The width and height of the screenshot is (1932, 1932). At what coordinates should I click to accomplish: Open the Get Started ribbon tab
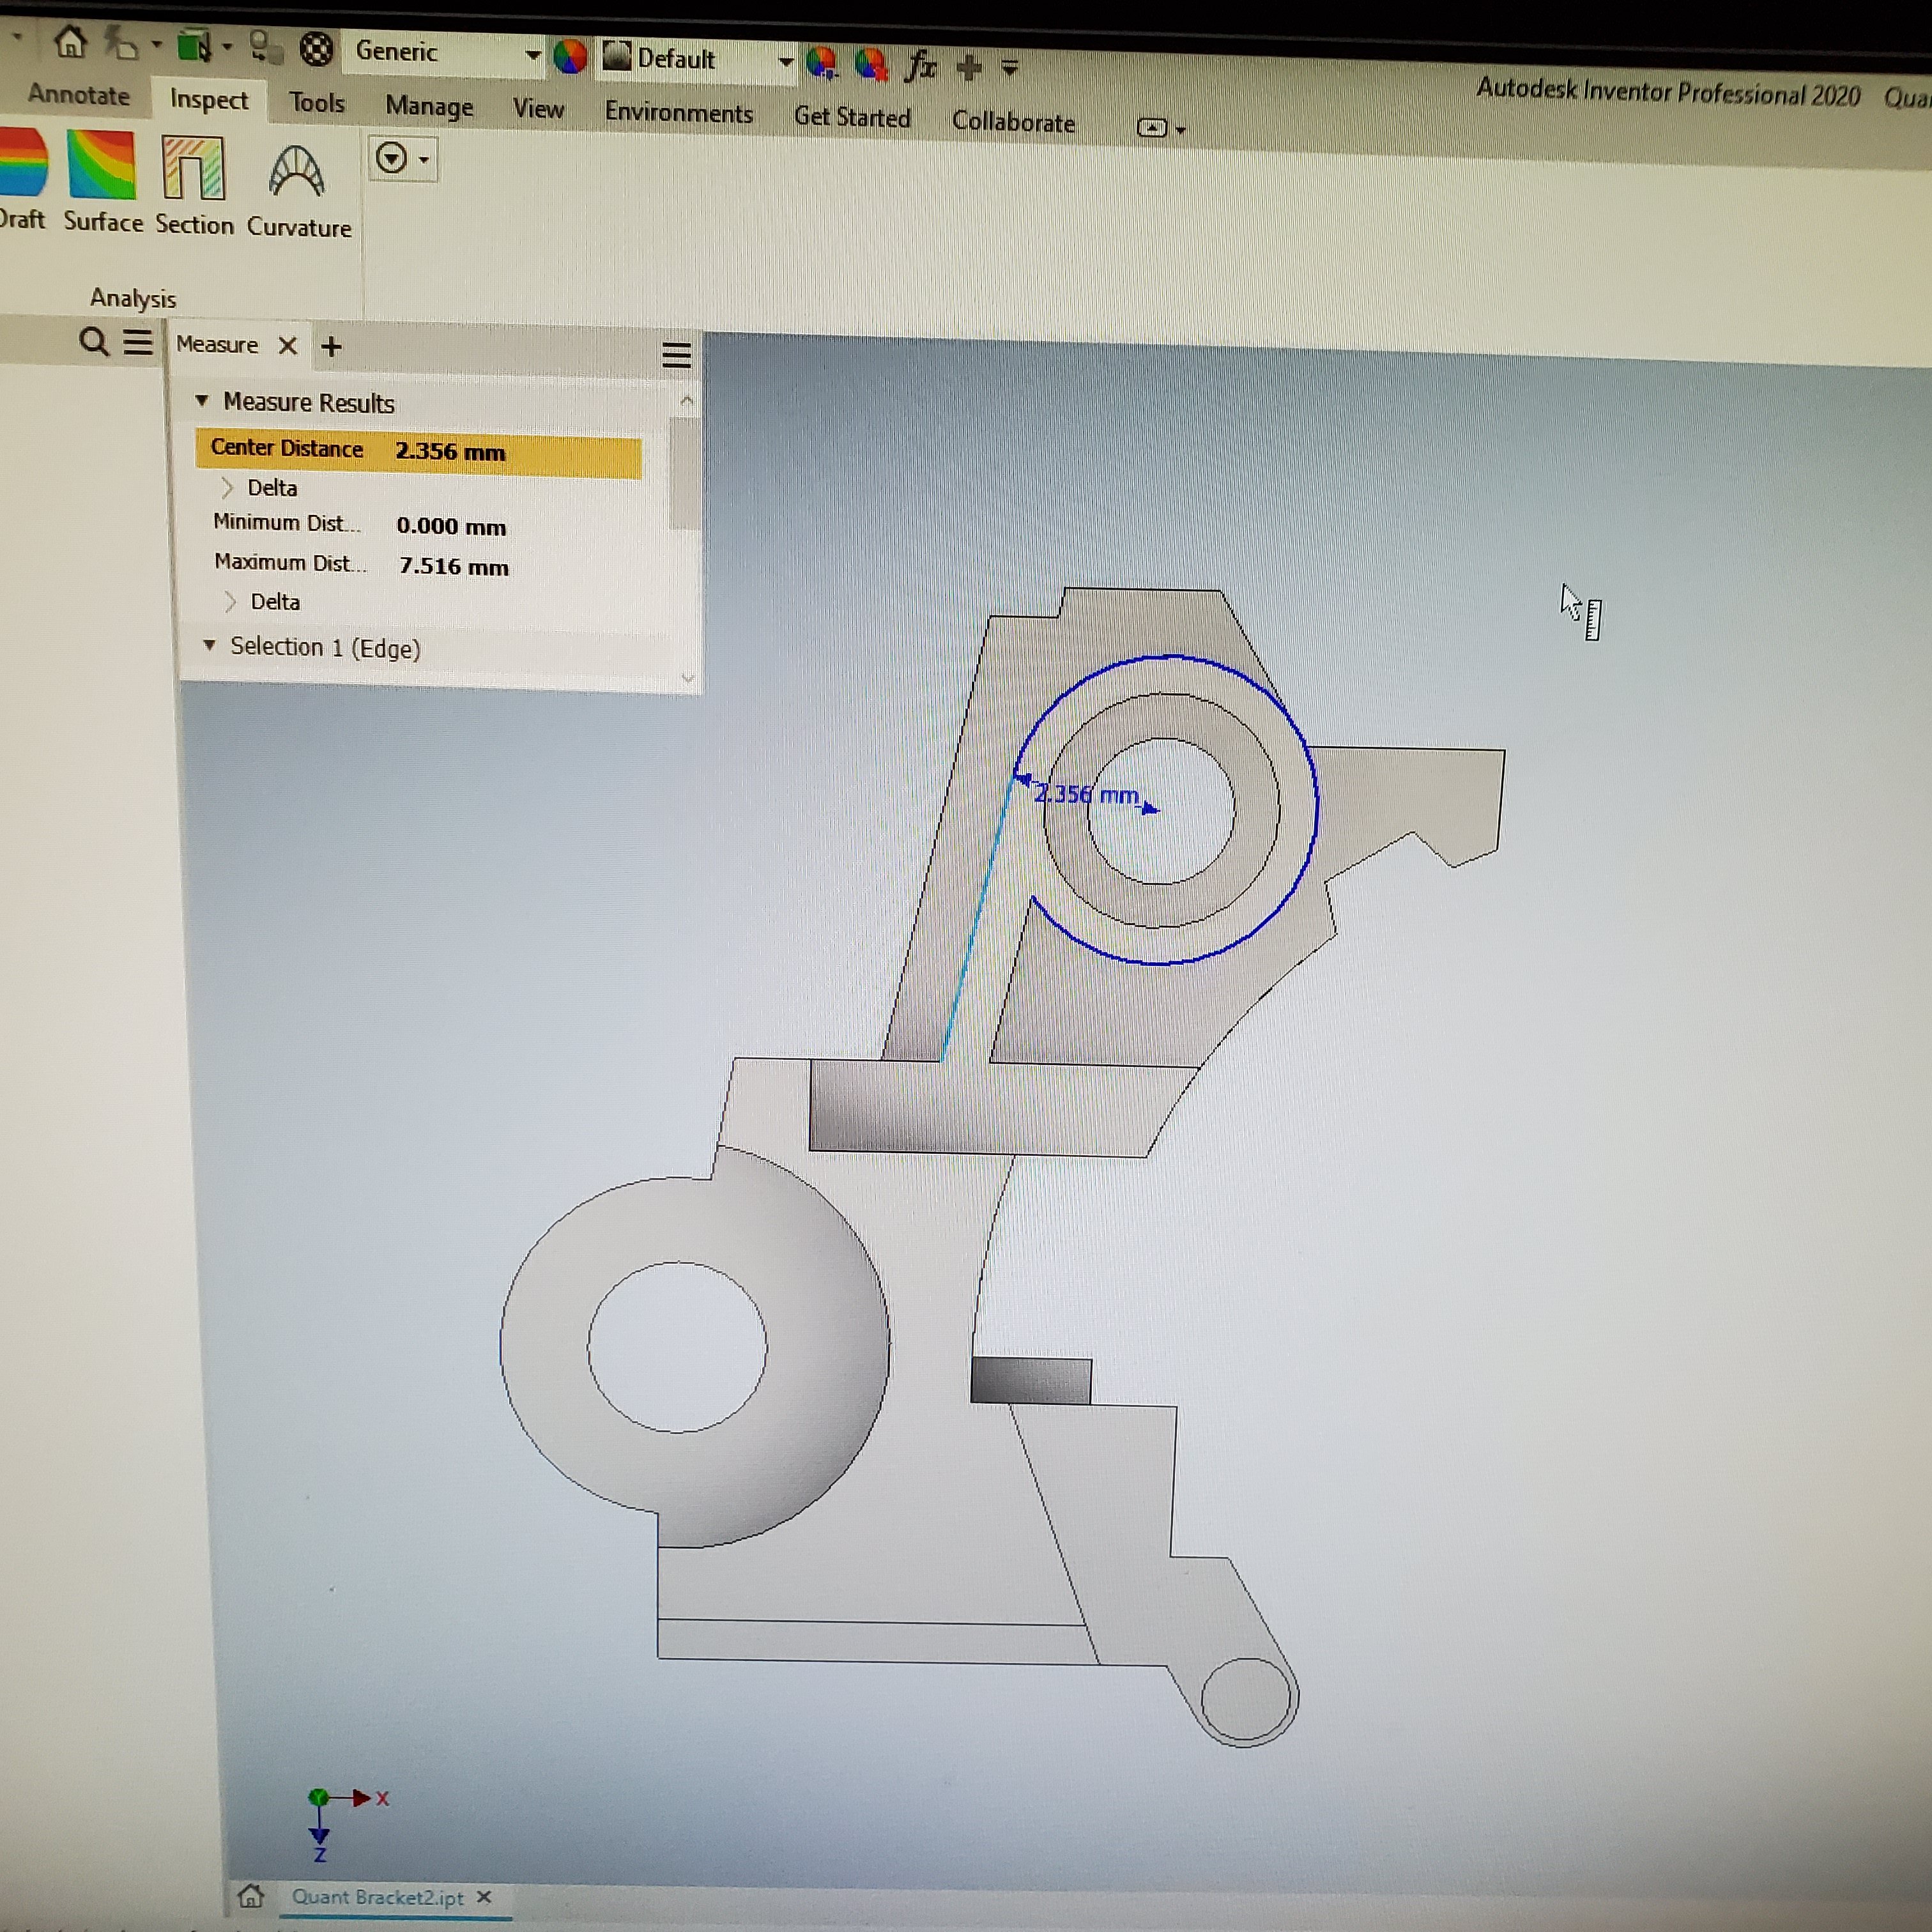(x=852, y=118)
